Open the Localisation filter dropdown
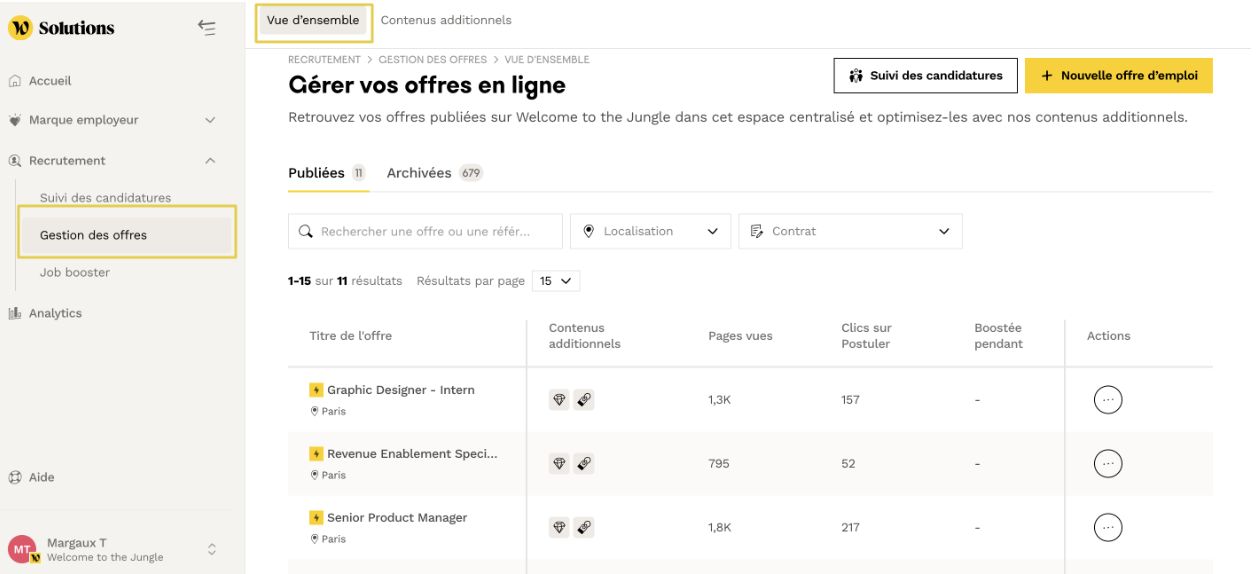This screenshot has height=574, width=1256. coord(650,231)
